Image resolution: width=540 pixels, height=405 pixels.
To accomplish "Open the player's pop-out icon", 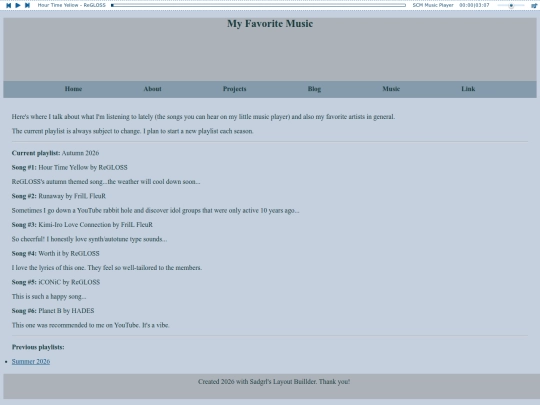I will click(533, 6).
